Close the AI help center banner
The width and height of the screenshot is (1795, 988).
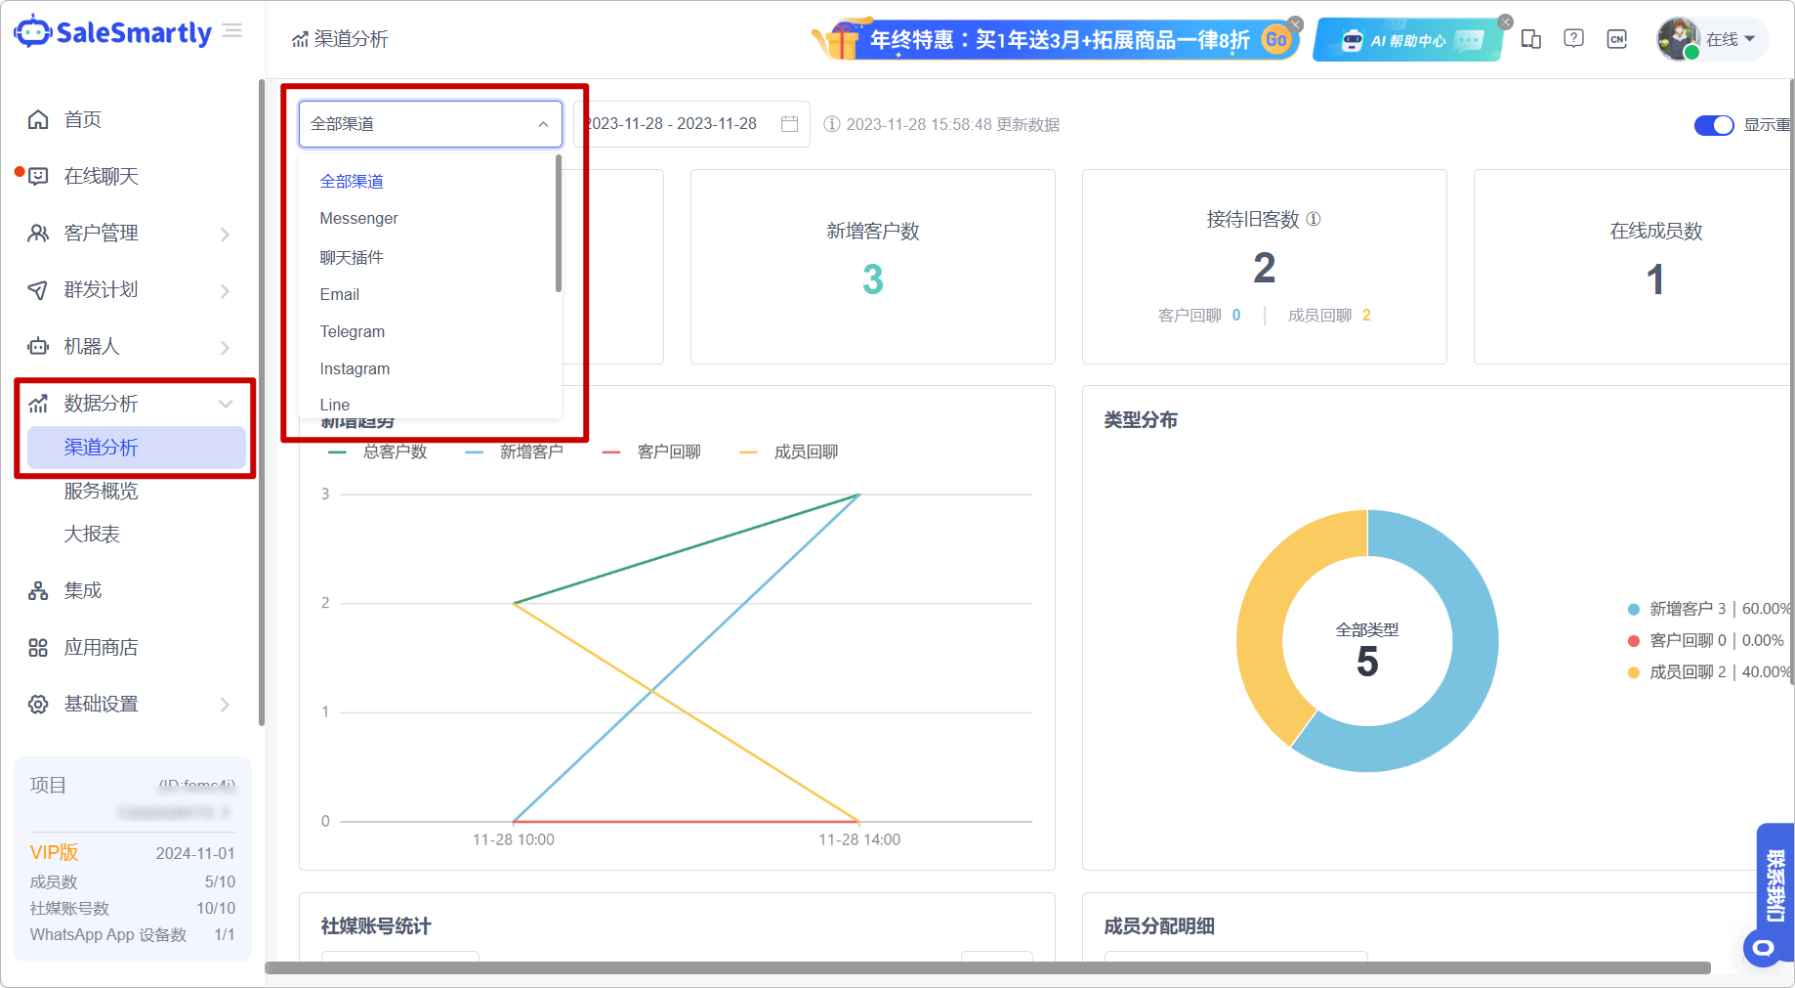click(x=1505, y=22)
